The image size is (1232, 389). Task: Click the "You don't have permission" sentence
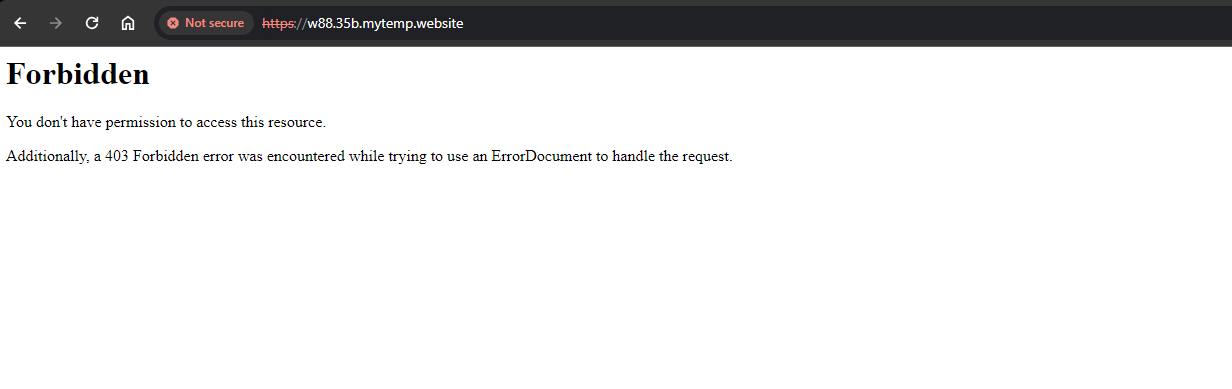click(166, 122)
